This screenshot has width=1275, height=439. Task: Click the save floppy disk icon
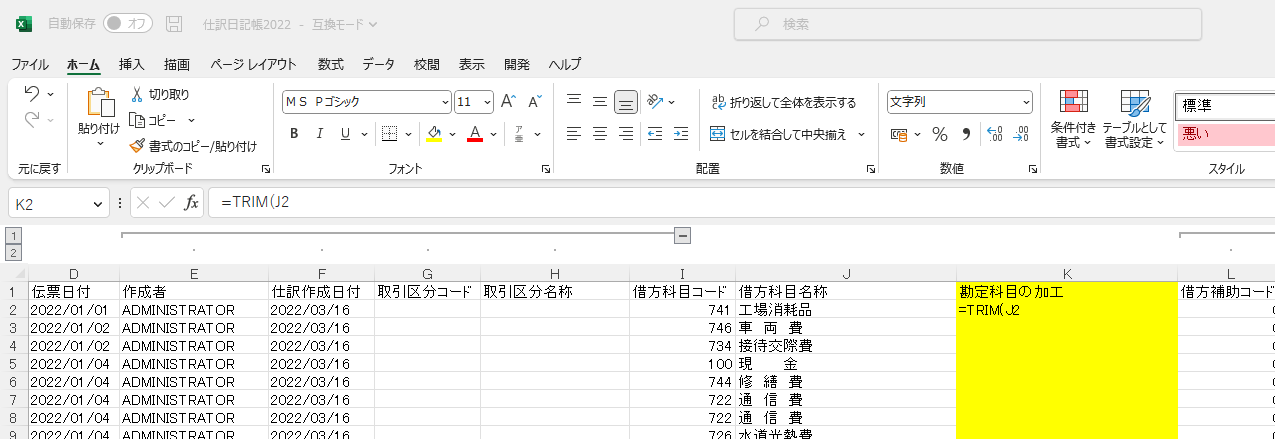click(x=174, y=23)
